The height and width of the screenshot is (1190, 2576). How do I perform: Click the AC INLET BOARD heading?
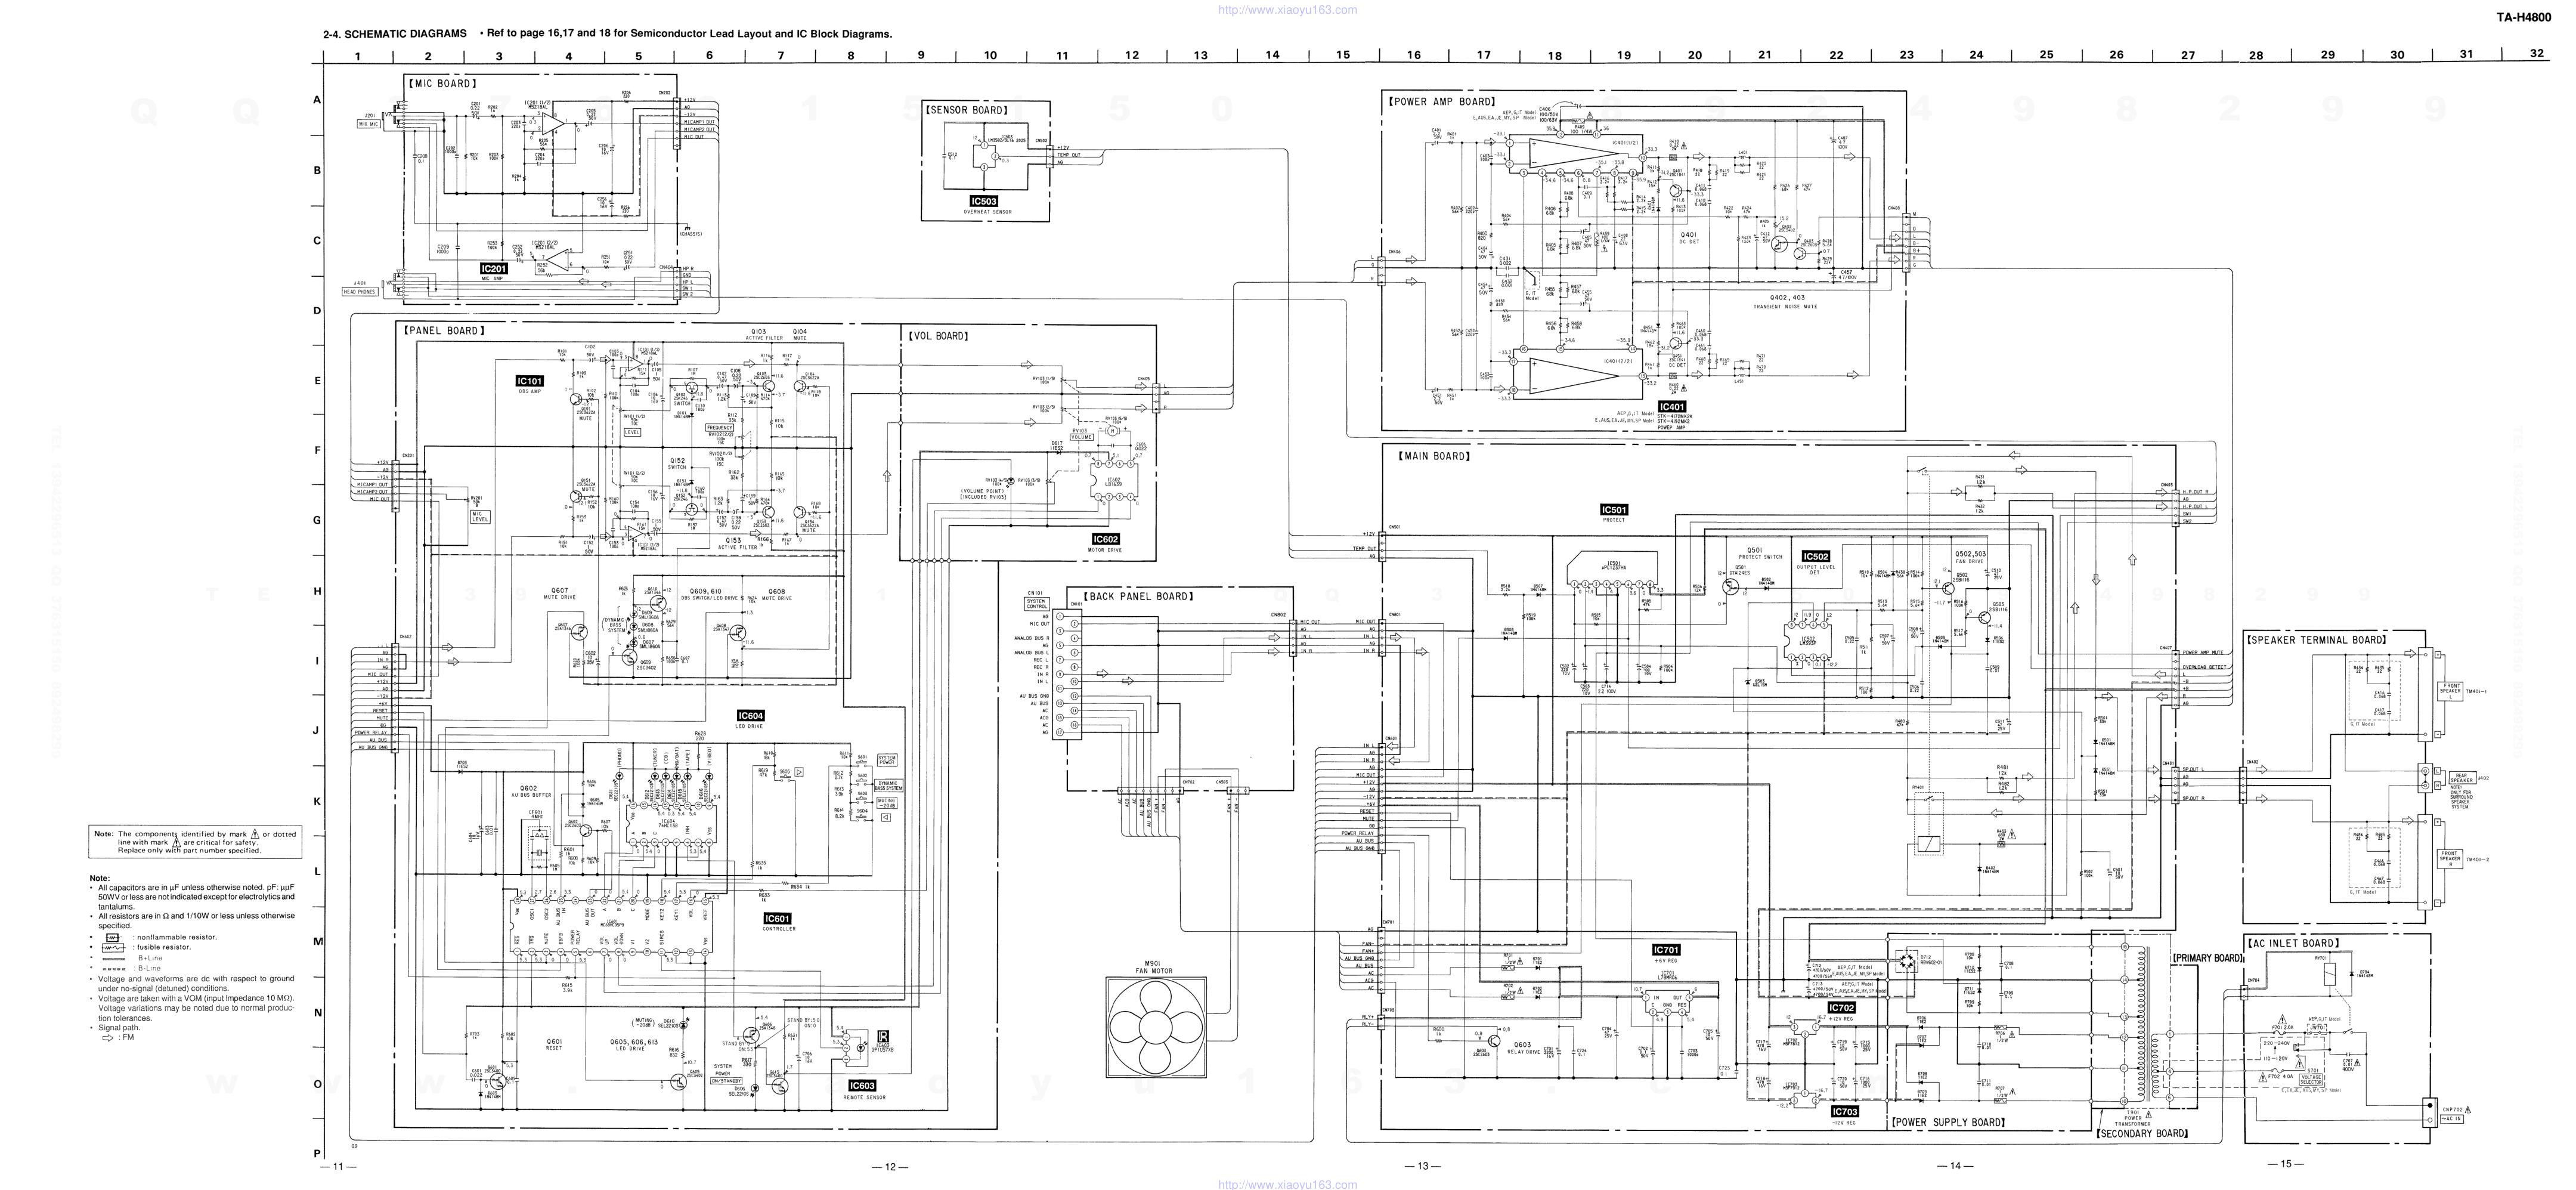point(2293,943)
